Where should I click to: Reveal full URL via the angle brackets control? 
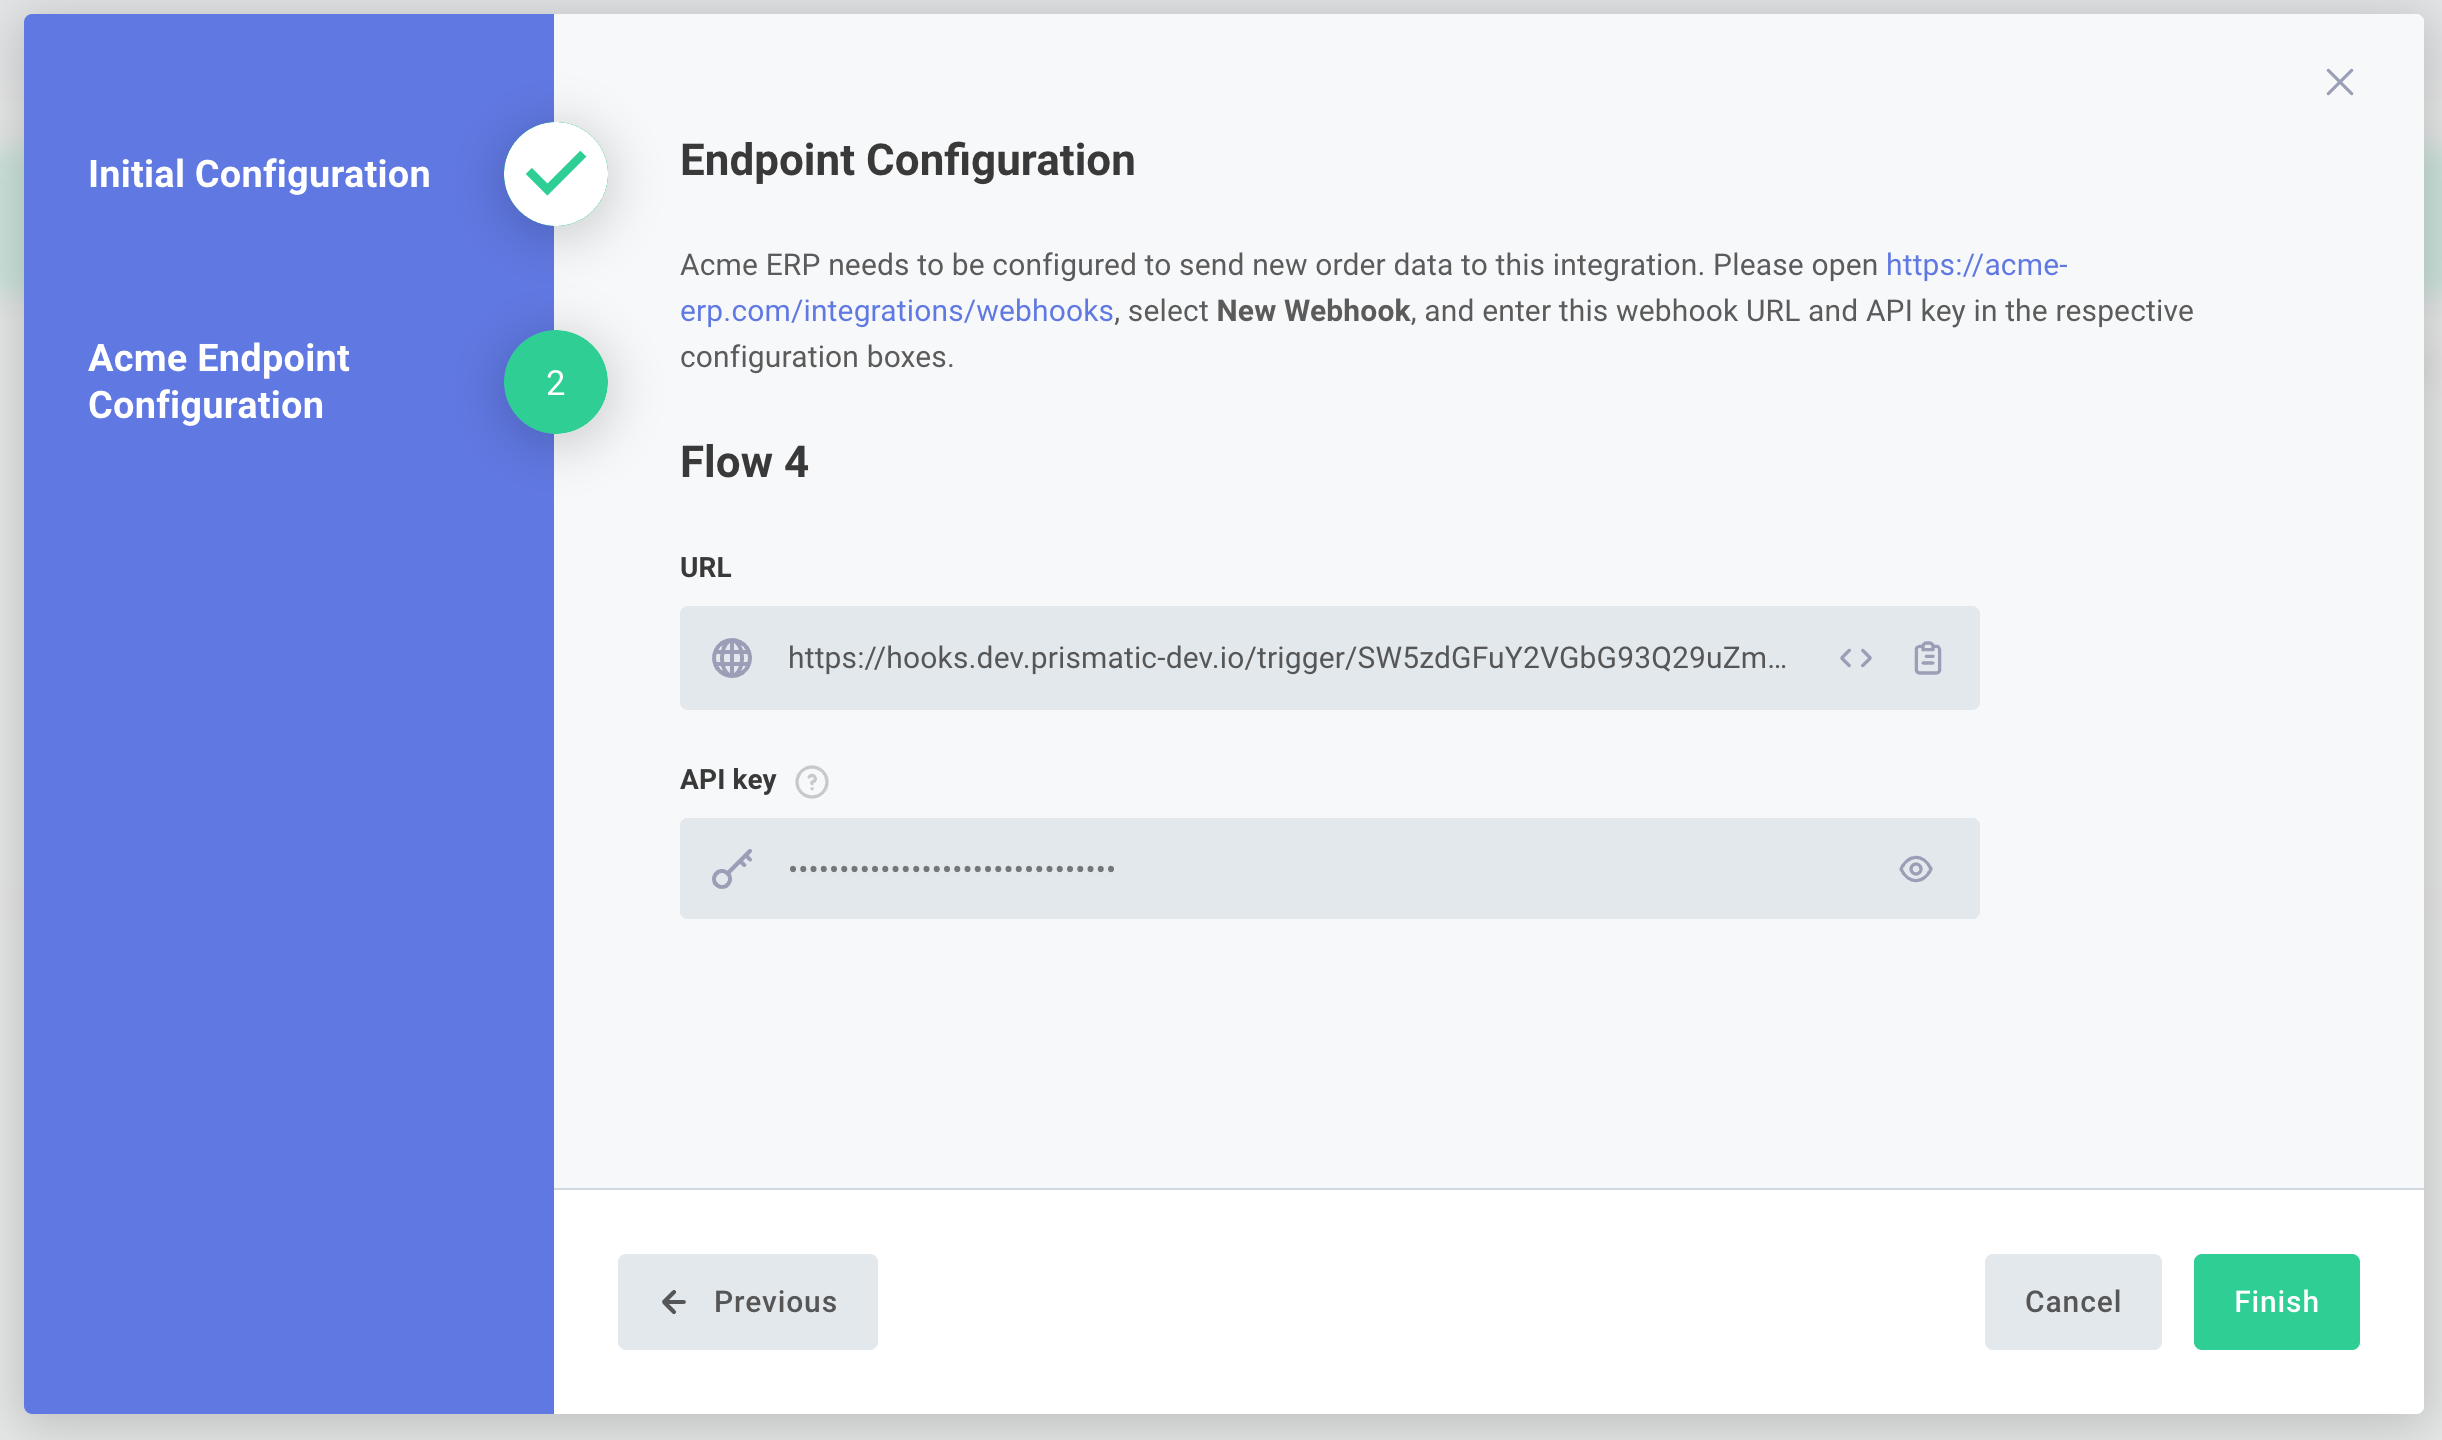click(1857, 657)
